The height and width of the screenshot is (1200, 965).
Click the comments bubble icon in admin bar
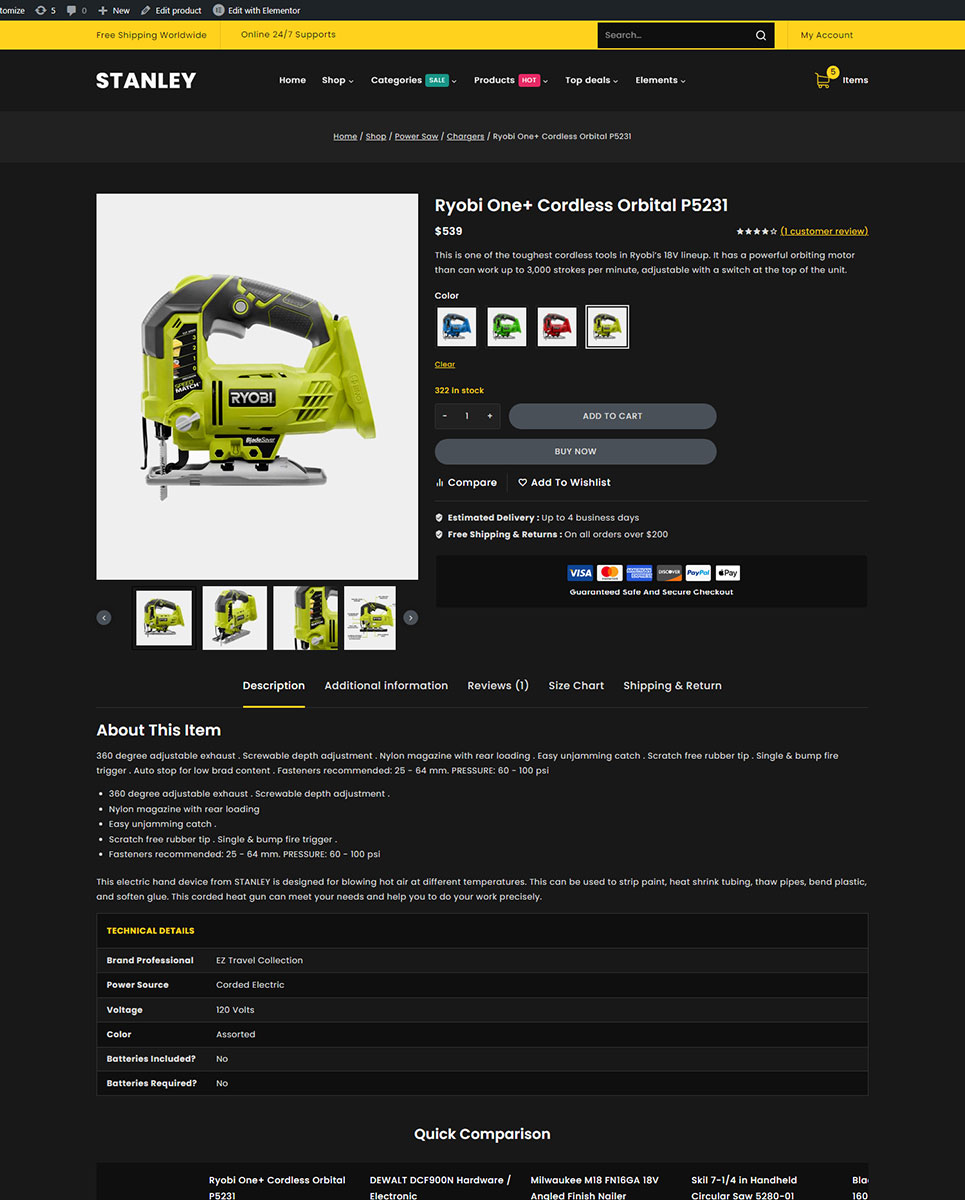[x=71, y=10]
